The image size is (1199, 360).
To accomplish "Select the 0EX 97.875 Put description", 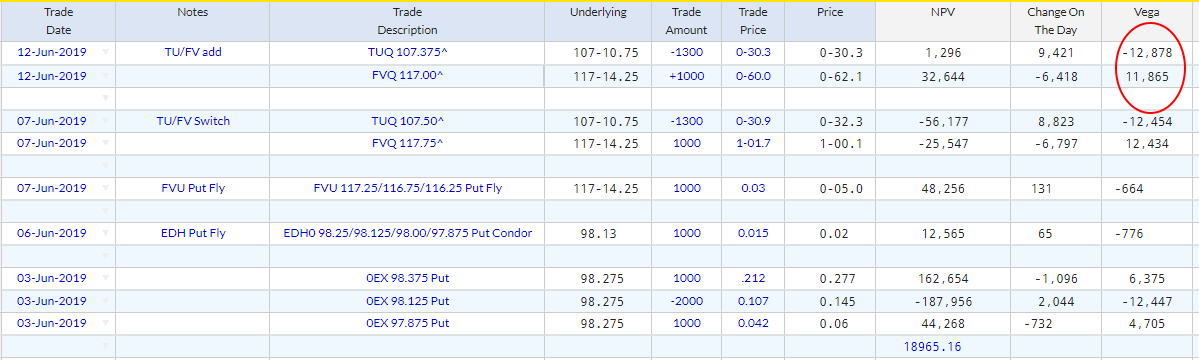I will tap(407, 324).
